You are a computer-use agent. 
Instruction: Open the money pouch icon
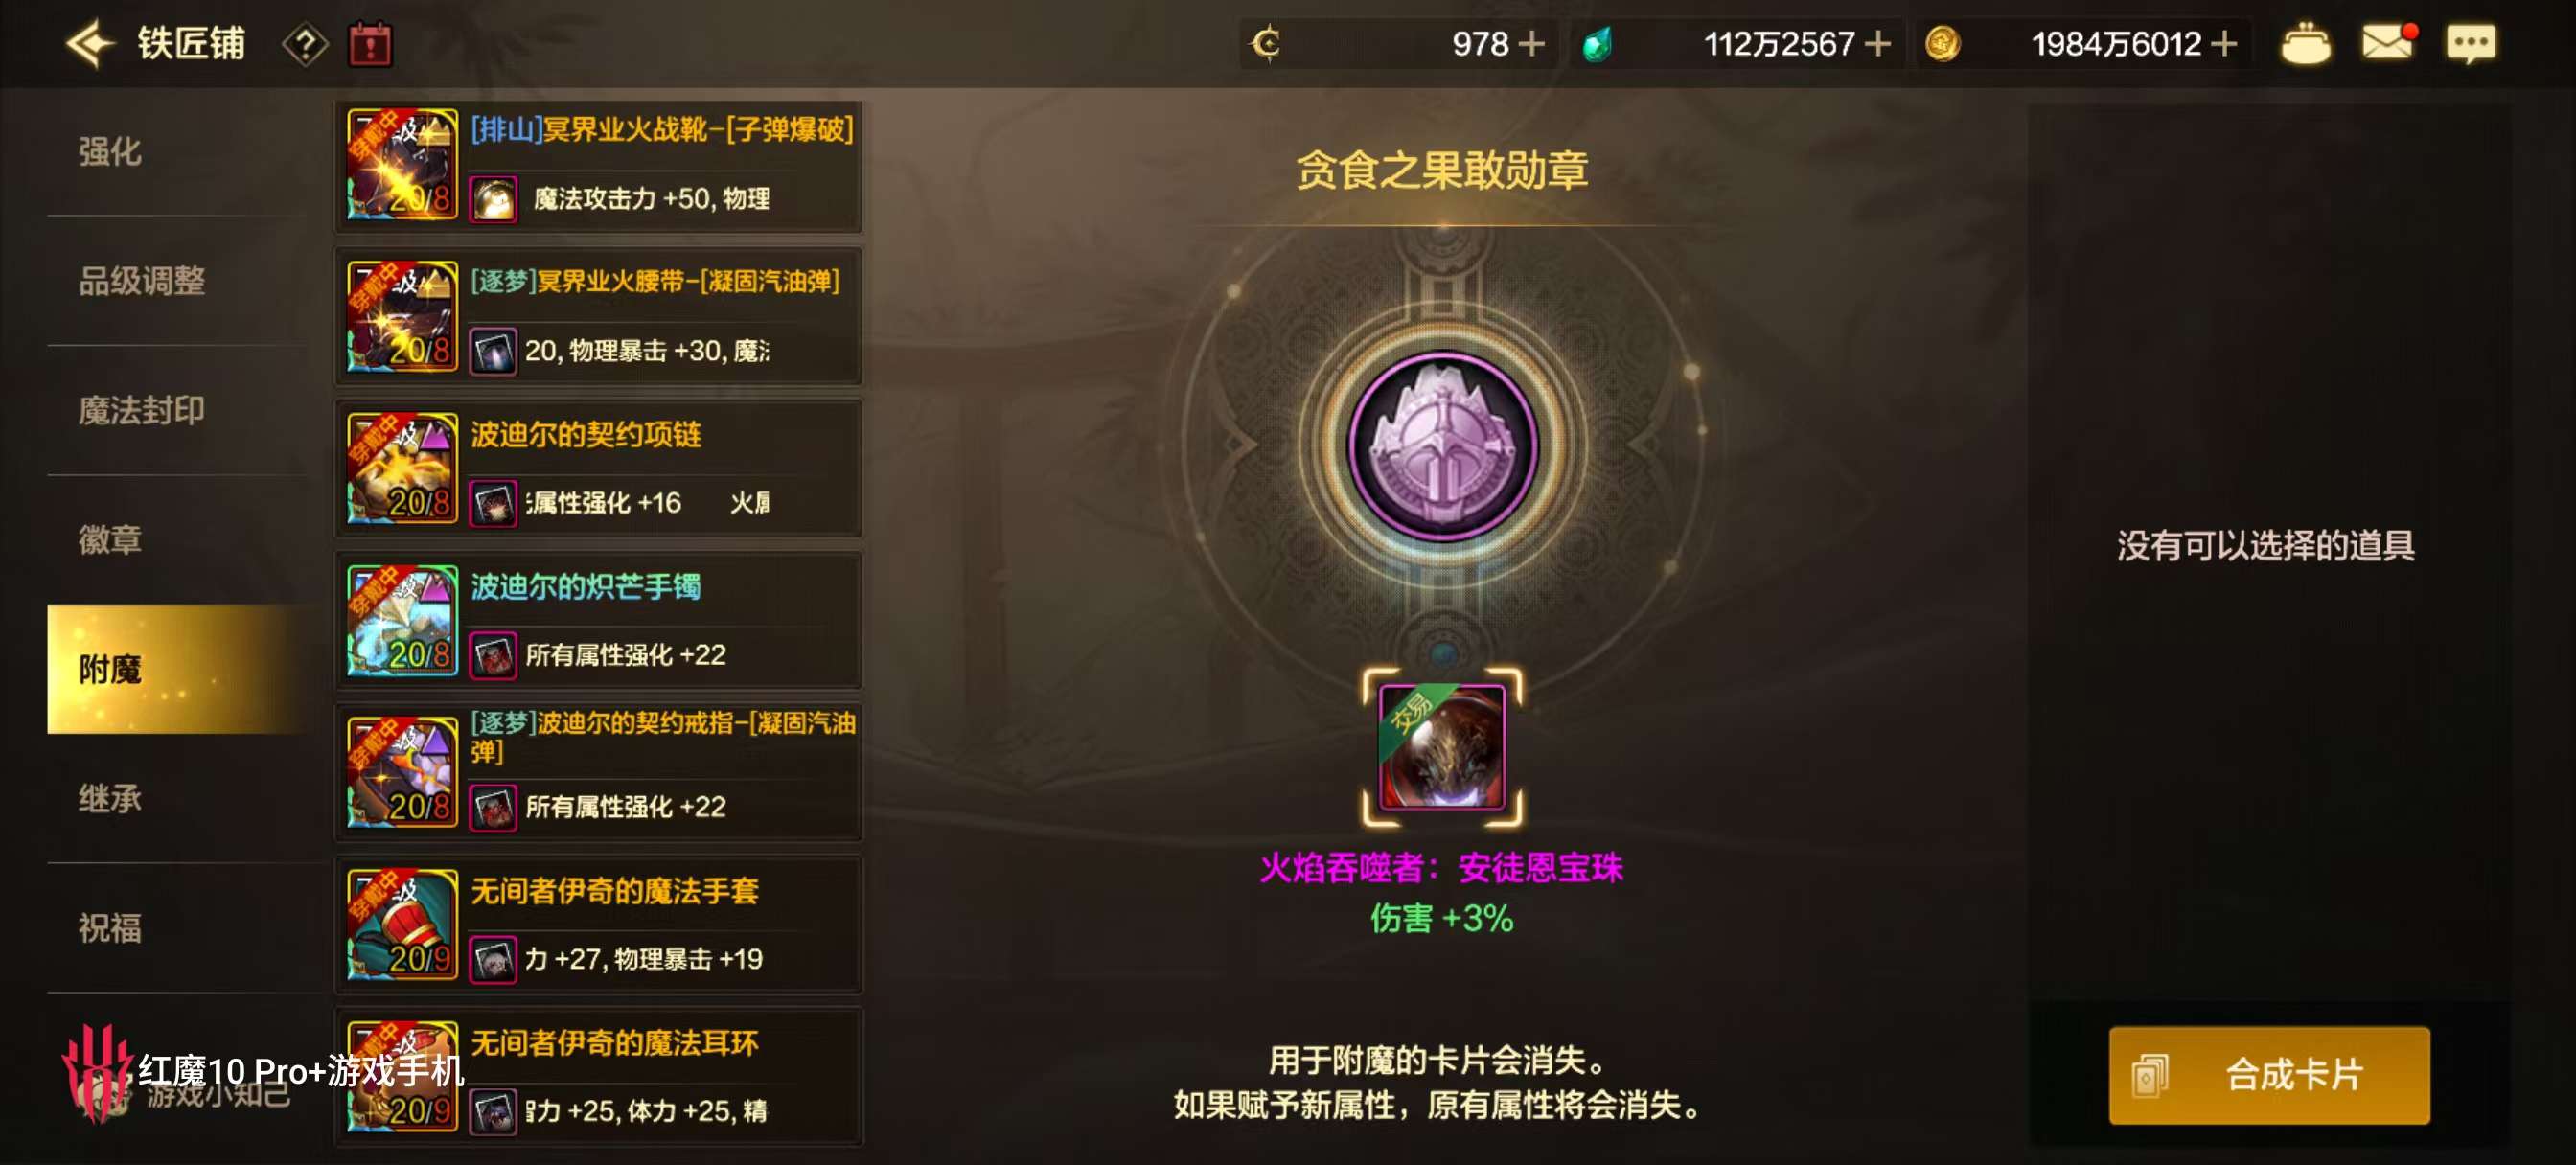coord(2305,44)
